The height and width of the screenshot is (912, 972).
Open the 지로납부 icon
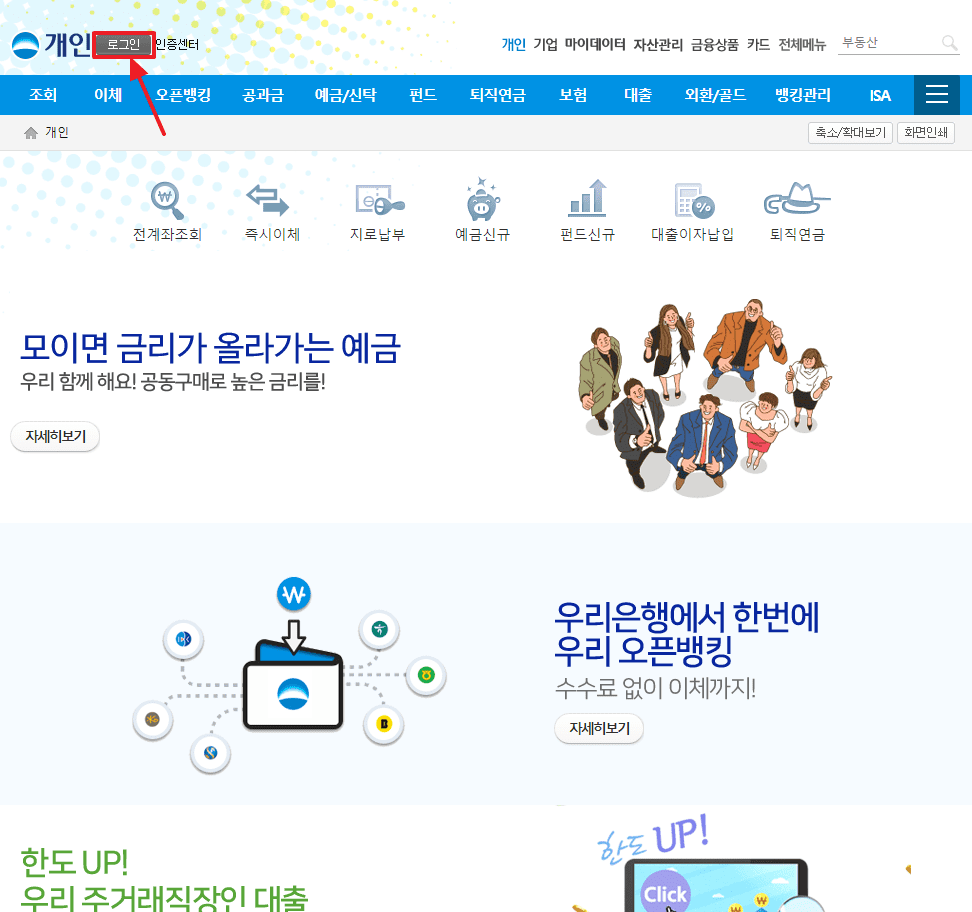[x=379, y=200]
